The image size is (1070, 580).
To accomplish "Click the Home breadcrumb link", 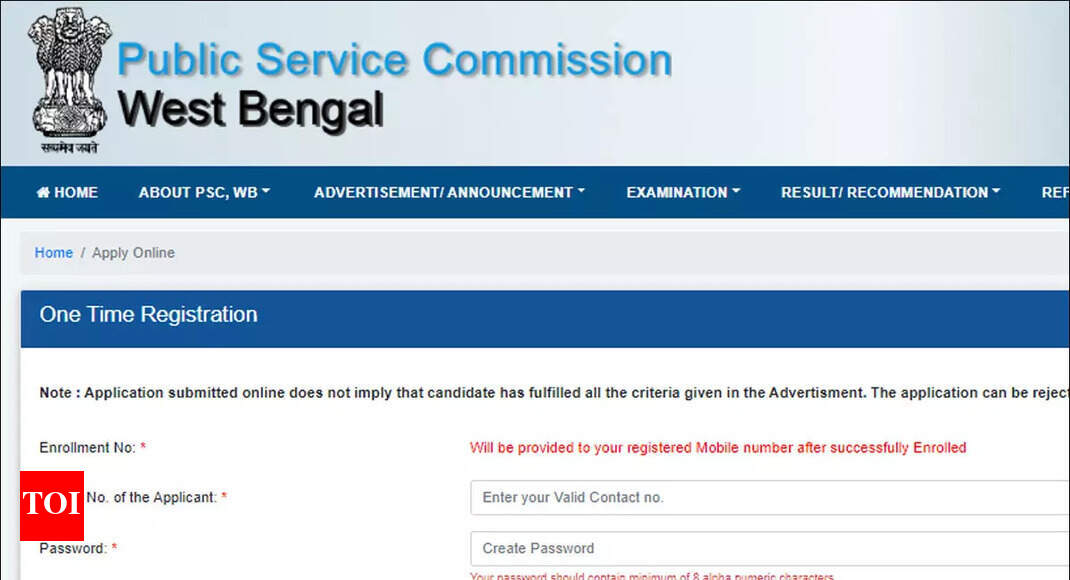I will point(54,252).
